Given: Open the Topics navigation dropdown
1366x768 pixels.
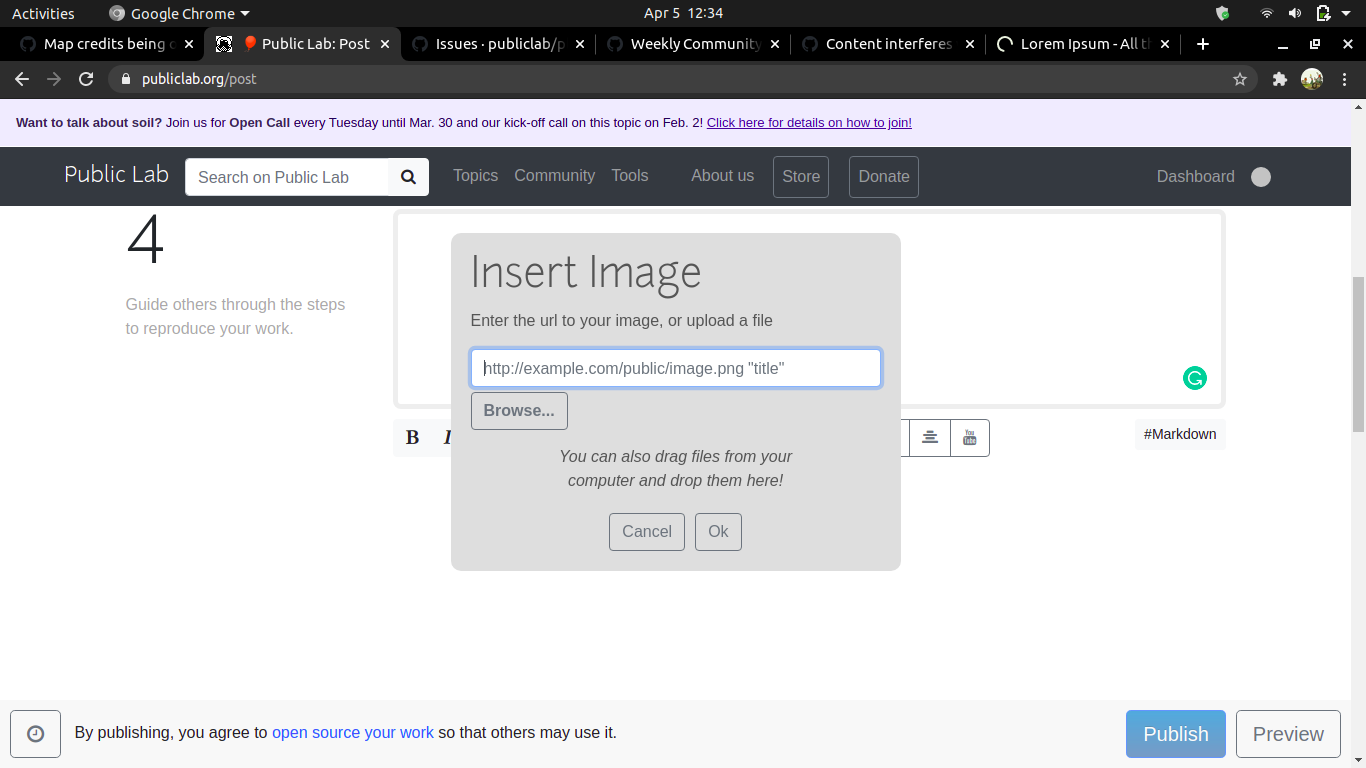Looking at the screenshot, I should click(475, 176).
